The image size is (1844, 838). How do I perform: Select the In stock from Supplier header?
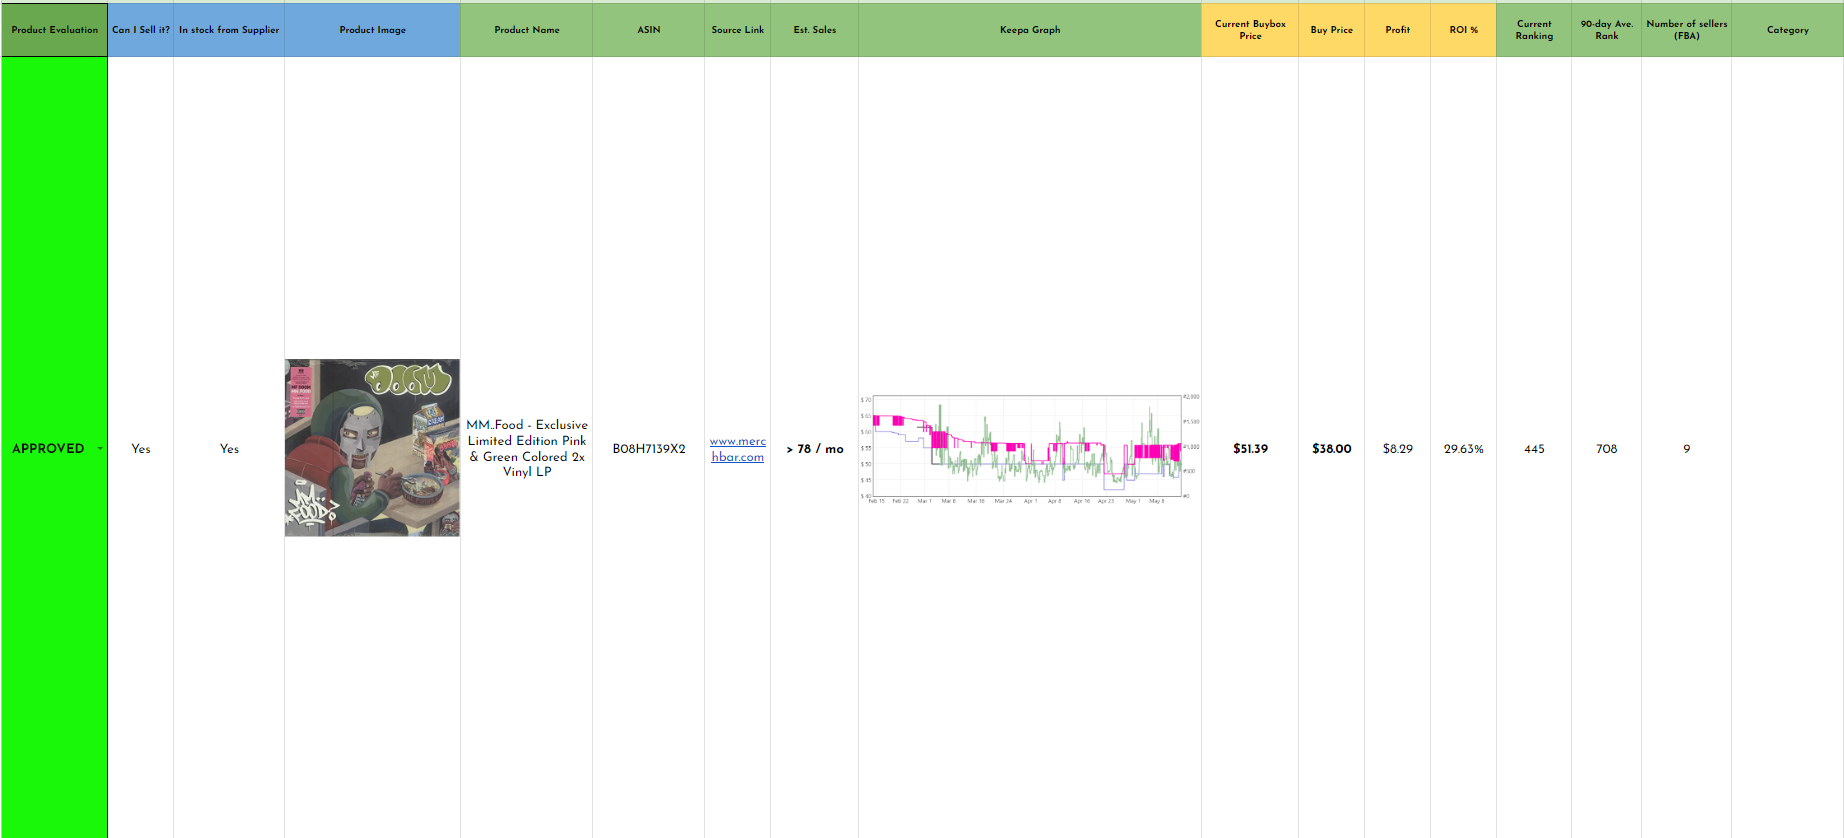[x=229, y=30]
